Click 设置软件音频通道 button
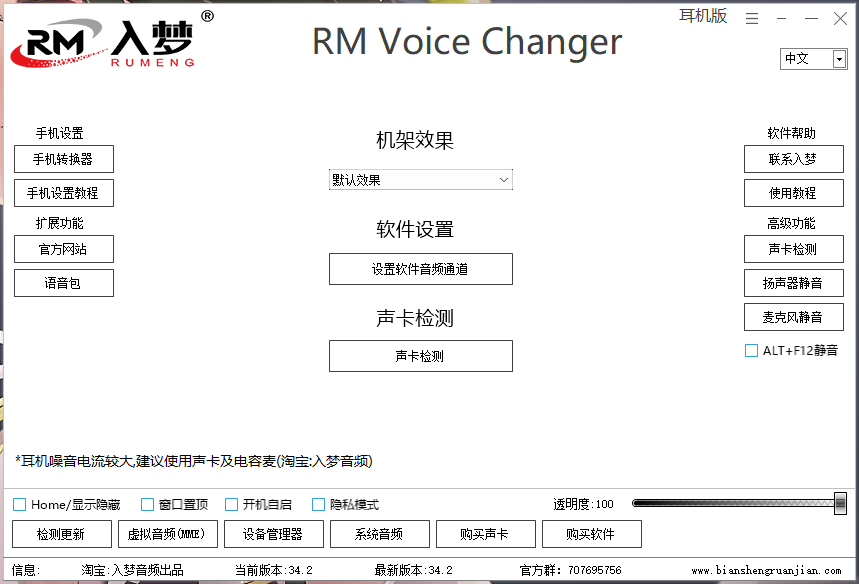The width and height of the screenshot is (859, 584). (x=421, y=269)
